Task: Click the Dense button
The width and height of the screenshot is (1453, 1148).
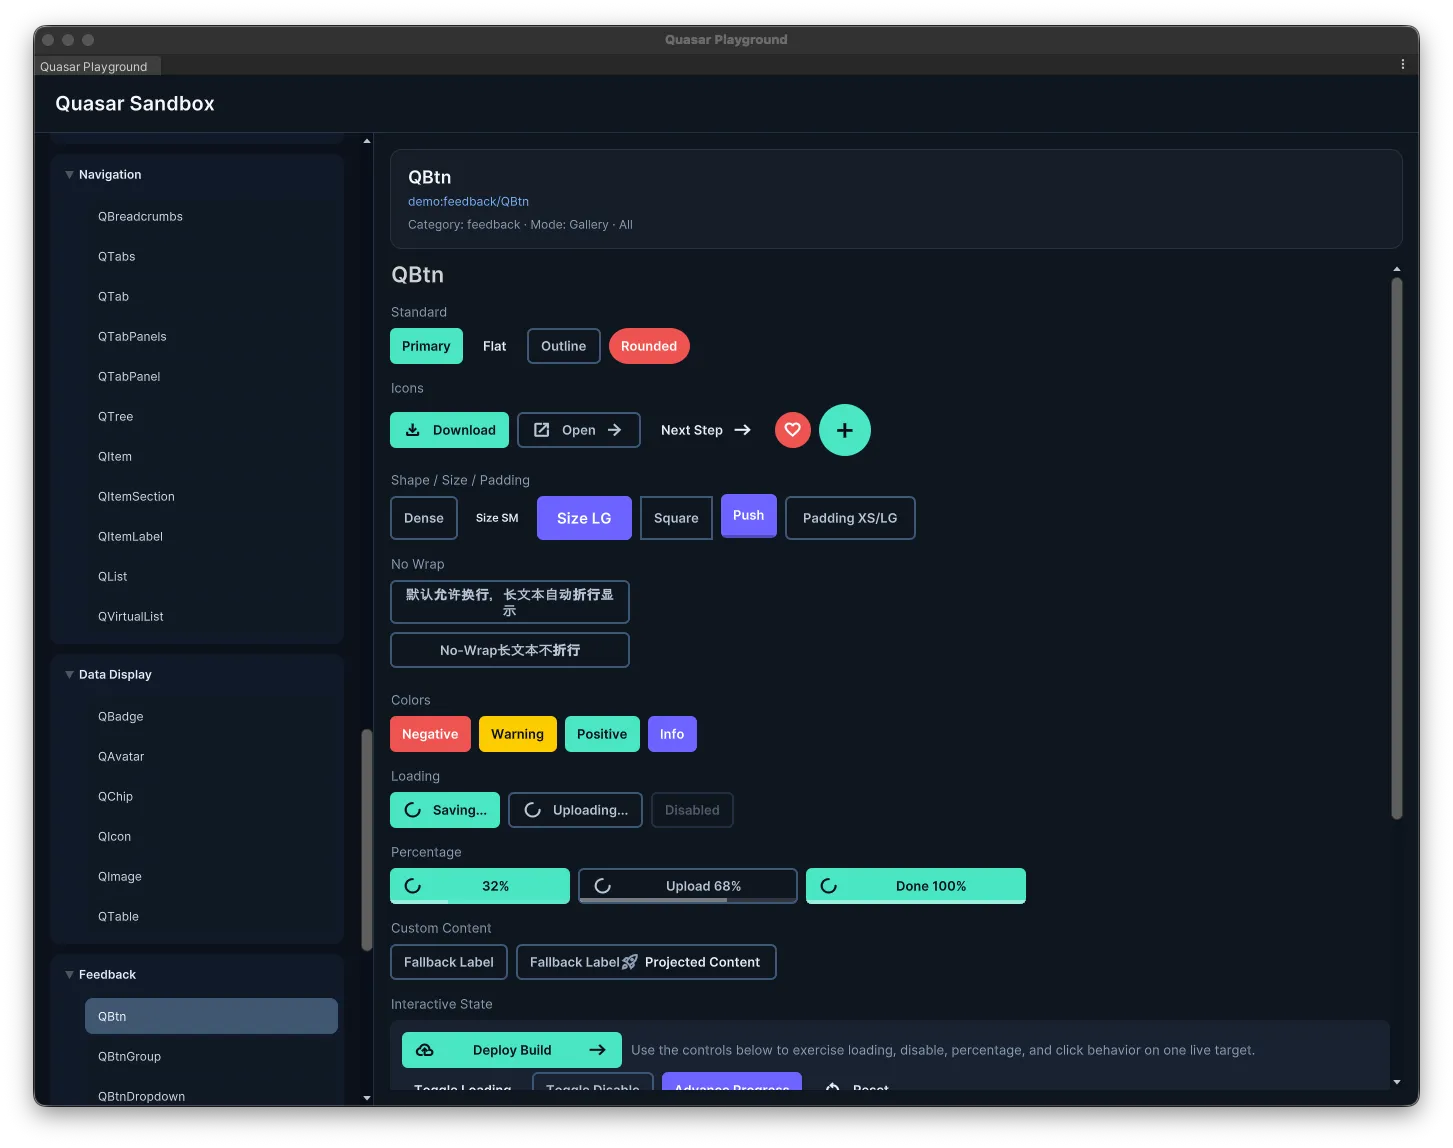Action: click(424, 518)
